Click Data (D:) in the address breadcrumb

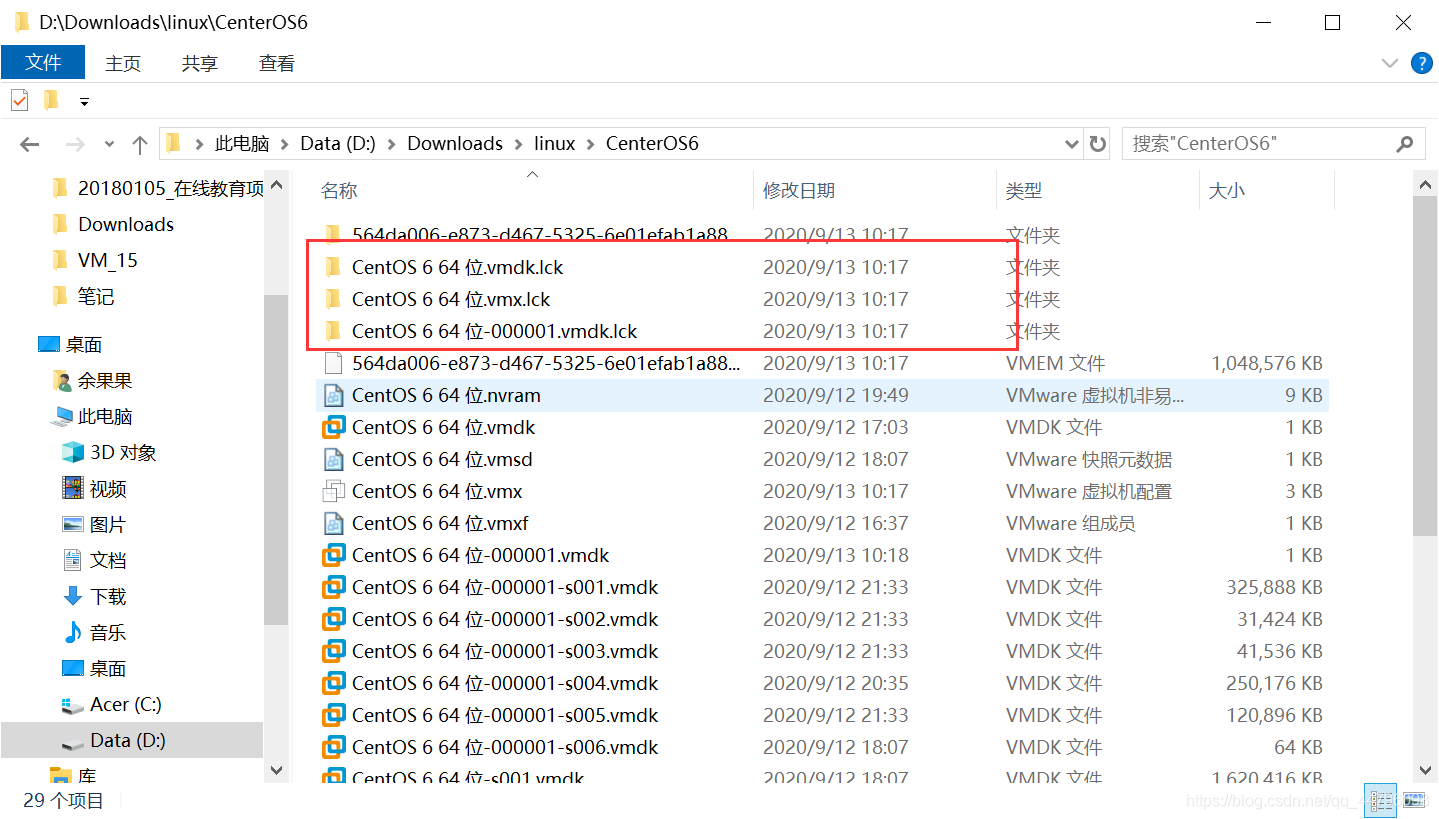tap(338, 143)
